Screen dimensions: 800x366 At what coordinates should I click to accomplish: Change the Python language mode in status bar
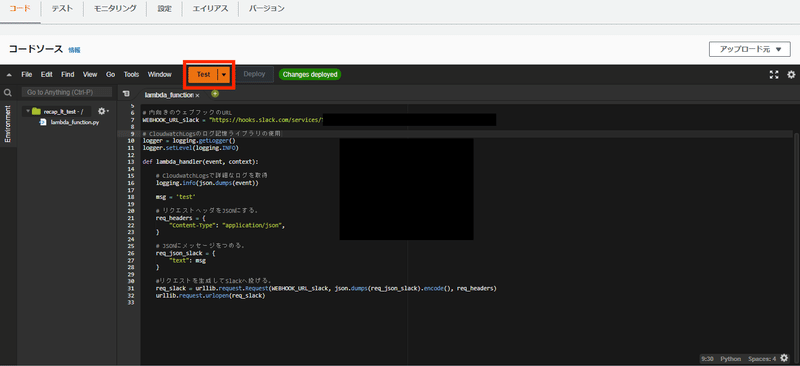click(731, 359)
